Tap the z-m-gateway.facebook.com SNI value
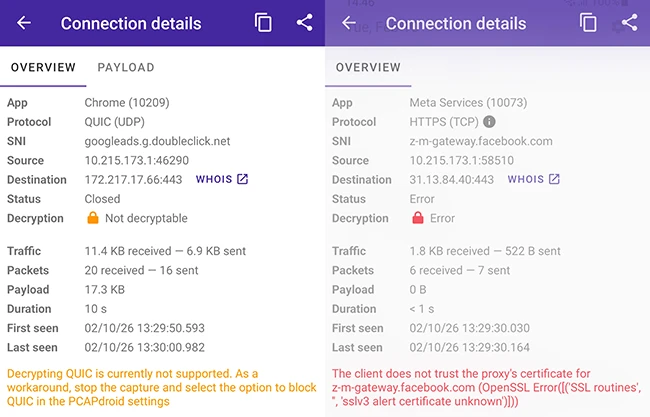 [481, 141]
